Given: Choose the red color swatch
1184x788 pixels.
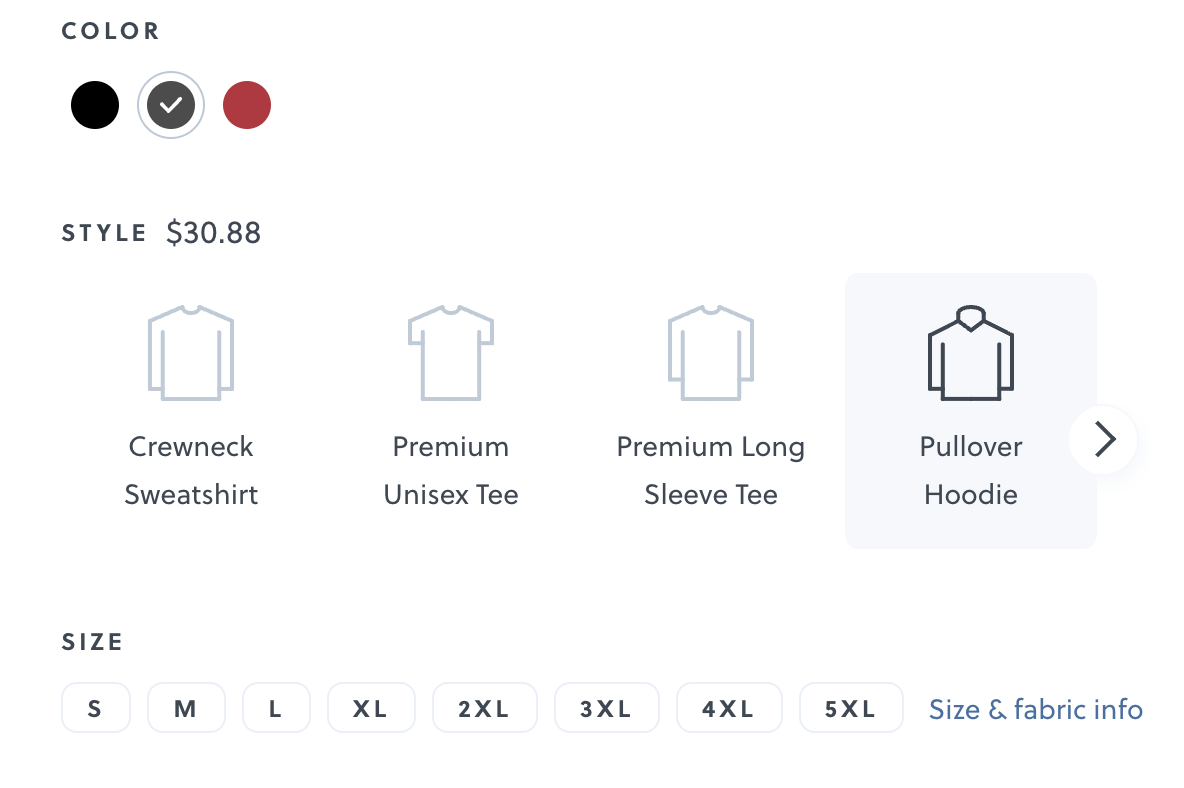Looking at the screenshot, I should pos(247,105).
